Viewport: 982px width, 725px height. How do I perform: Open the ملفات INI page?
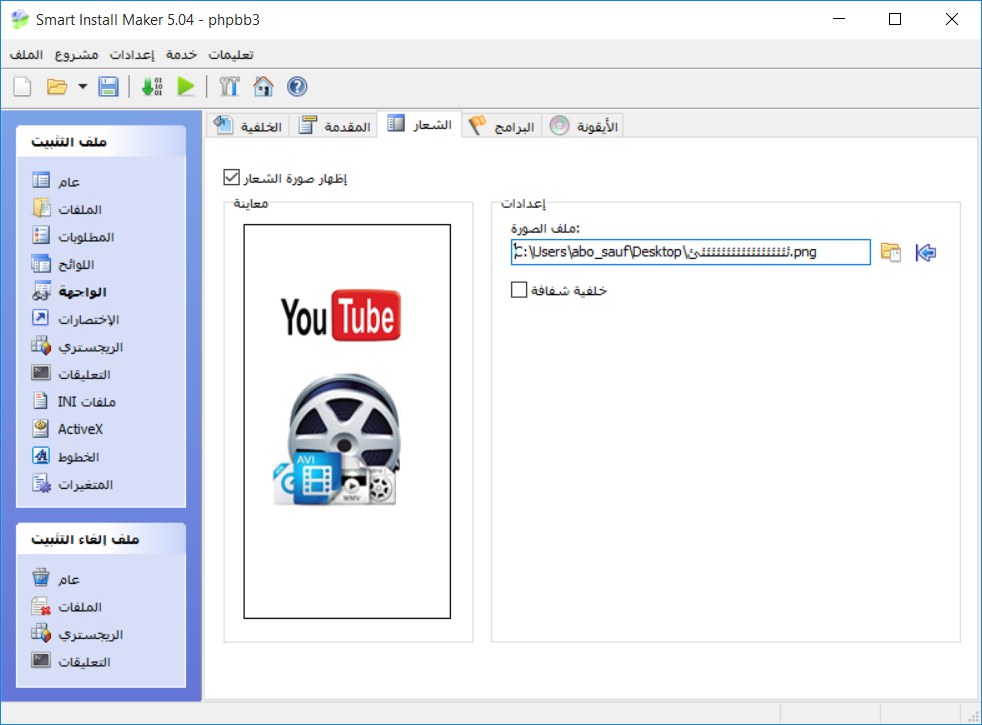[74, 402]
